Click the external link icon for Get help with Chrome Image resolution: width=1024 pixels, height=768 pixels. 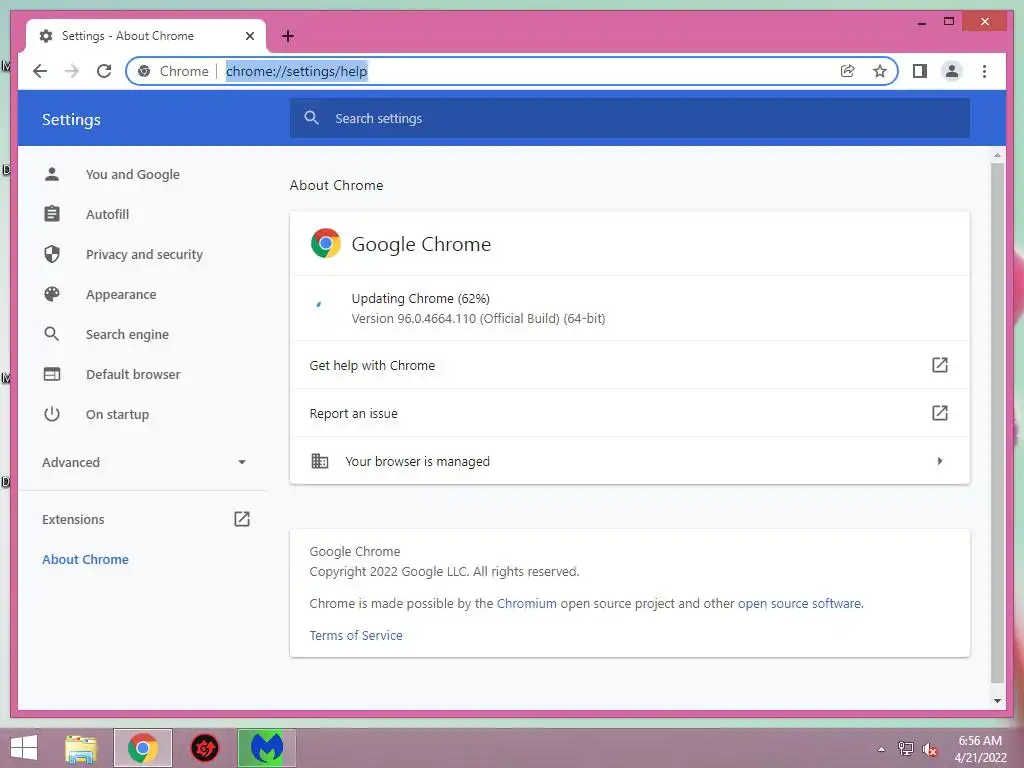coord(939,365)
